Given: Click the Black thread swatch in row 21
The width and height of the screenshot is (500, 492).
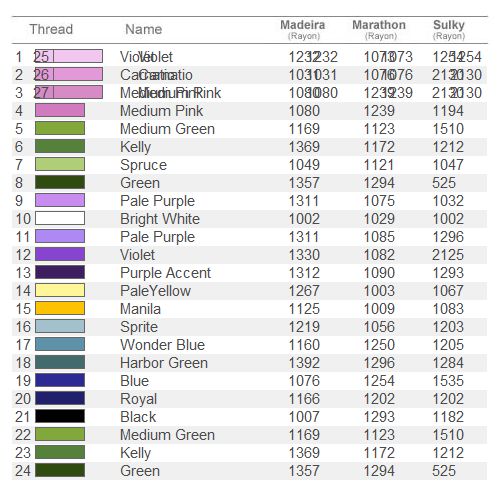Looking at the screenshot, I should coord(60,416).
